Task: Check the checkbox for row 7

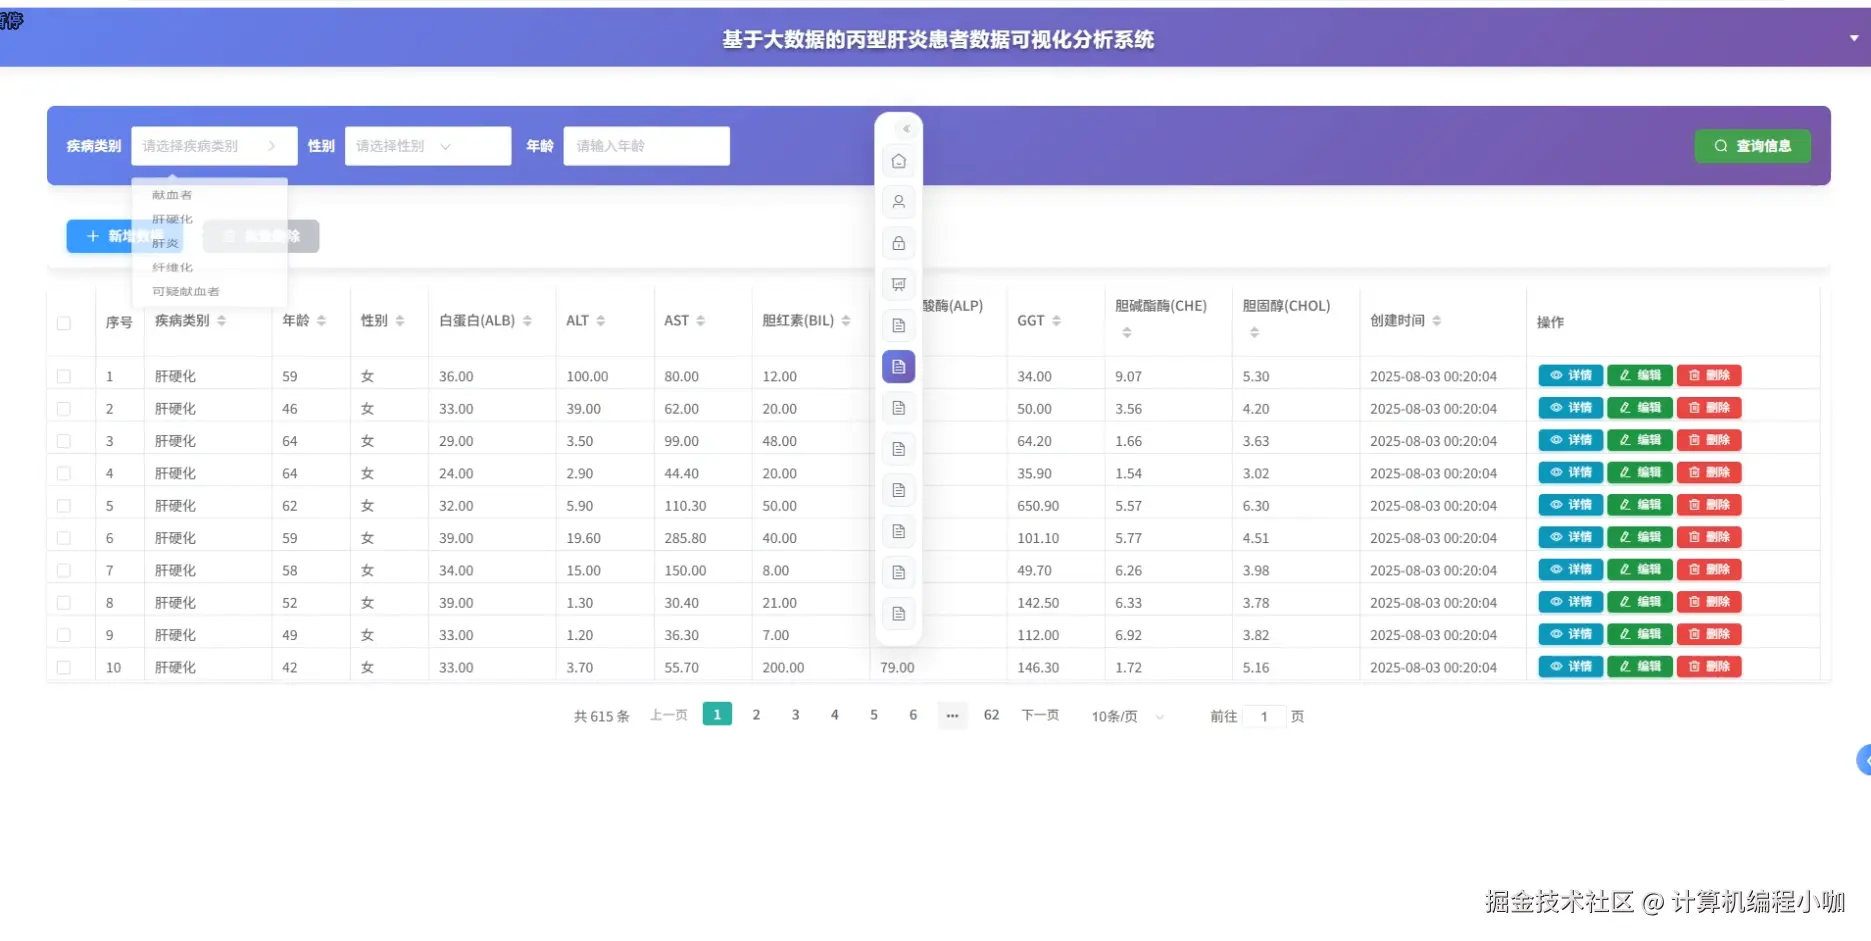Action: (x=64, y=570)
